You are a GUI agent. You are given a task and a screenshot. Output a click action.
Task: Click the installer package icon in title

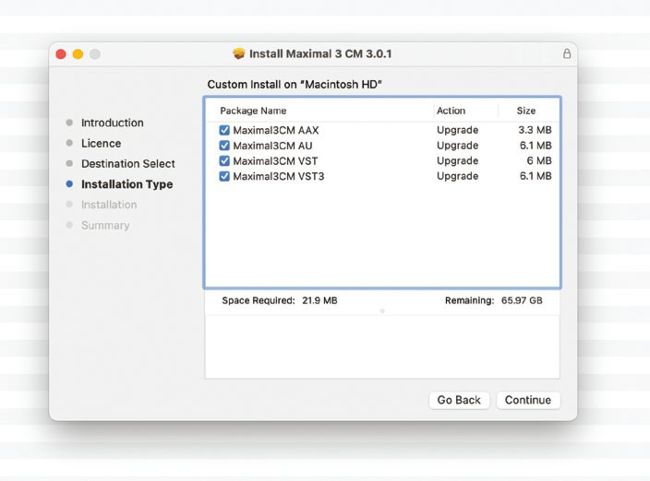point(238,53)
